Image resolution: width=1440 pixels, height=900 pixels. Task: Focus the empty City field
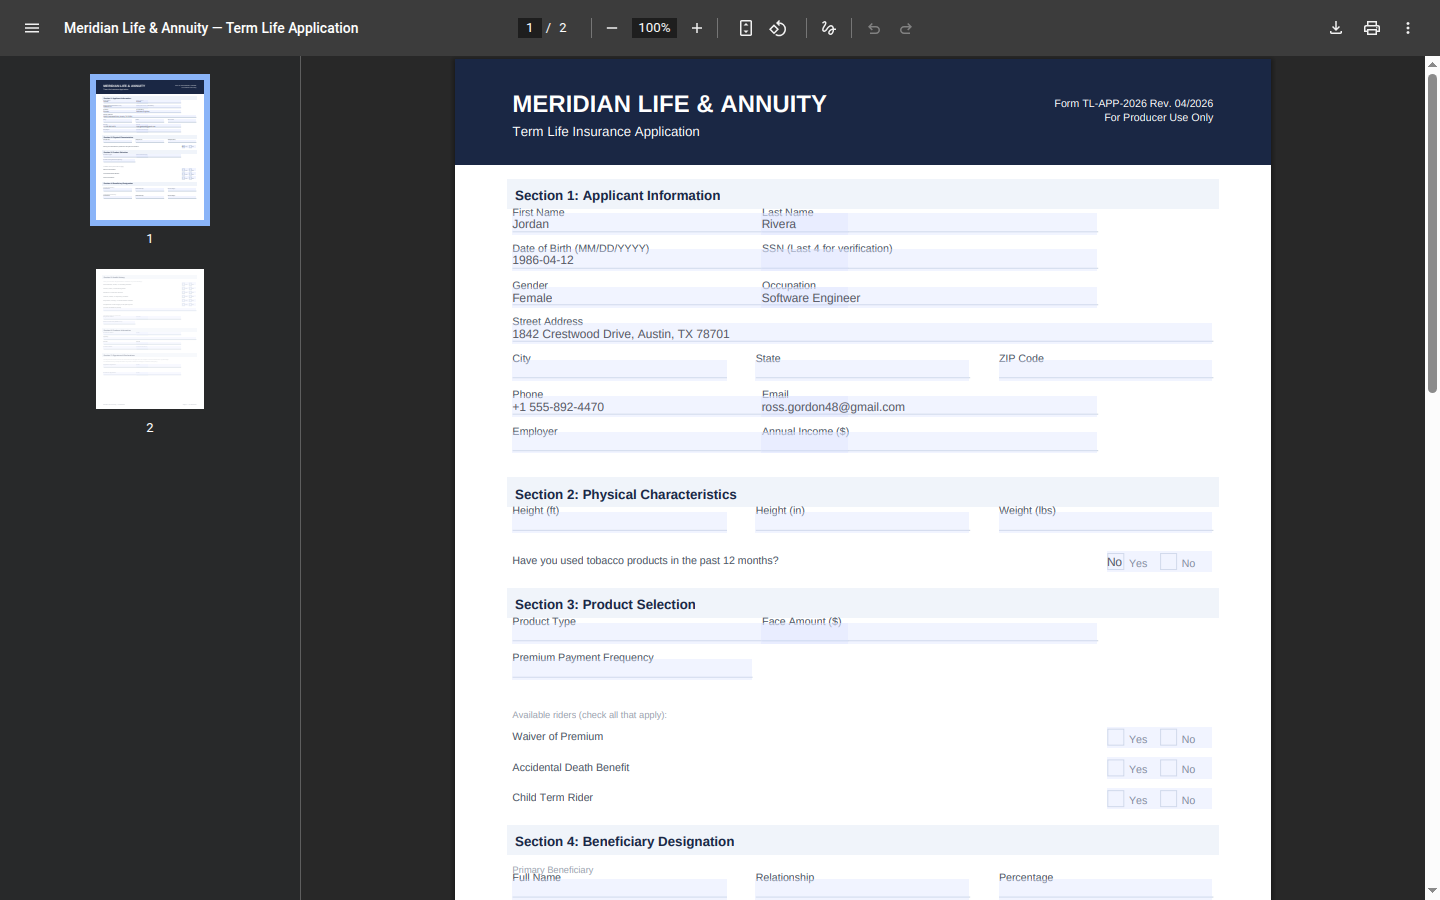point(619,370)
